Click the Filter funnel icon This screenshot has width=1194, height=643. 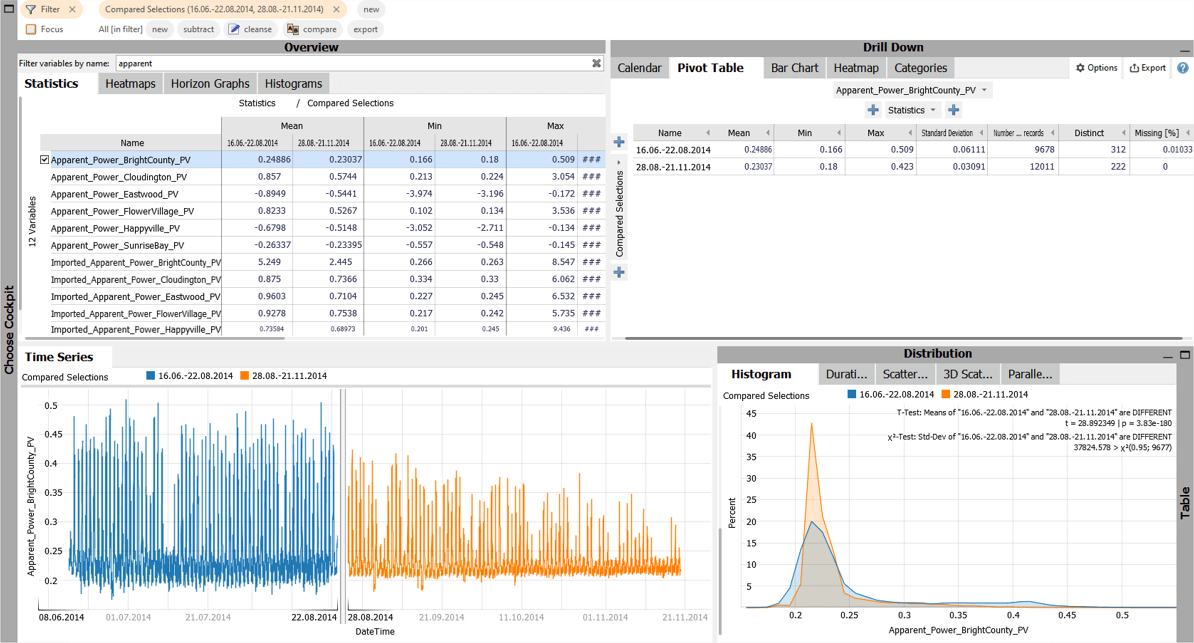coord(30,9)
